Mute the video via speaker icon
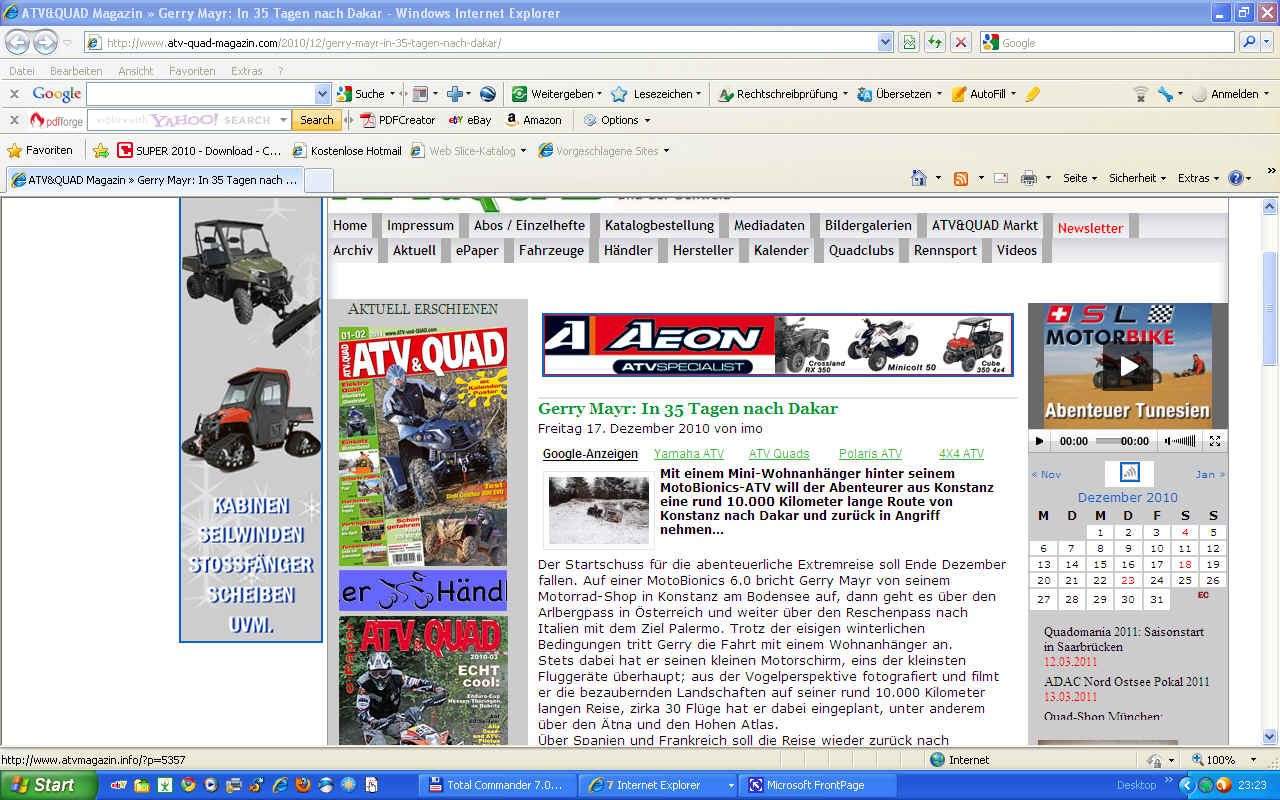The image size is (1280, 800). pos(1167,441)
